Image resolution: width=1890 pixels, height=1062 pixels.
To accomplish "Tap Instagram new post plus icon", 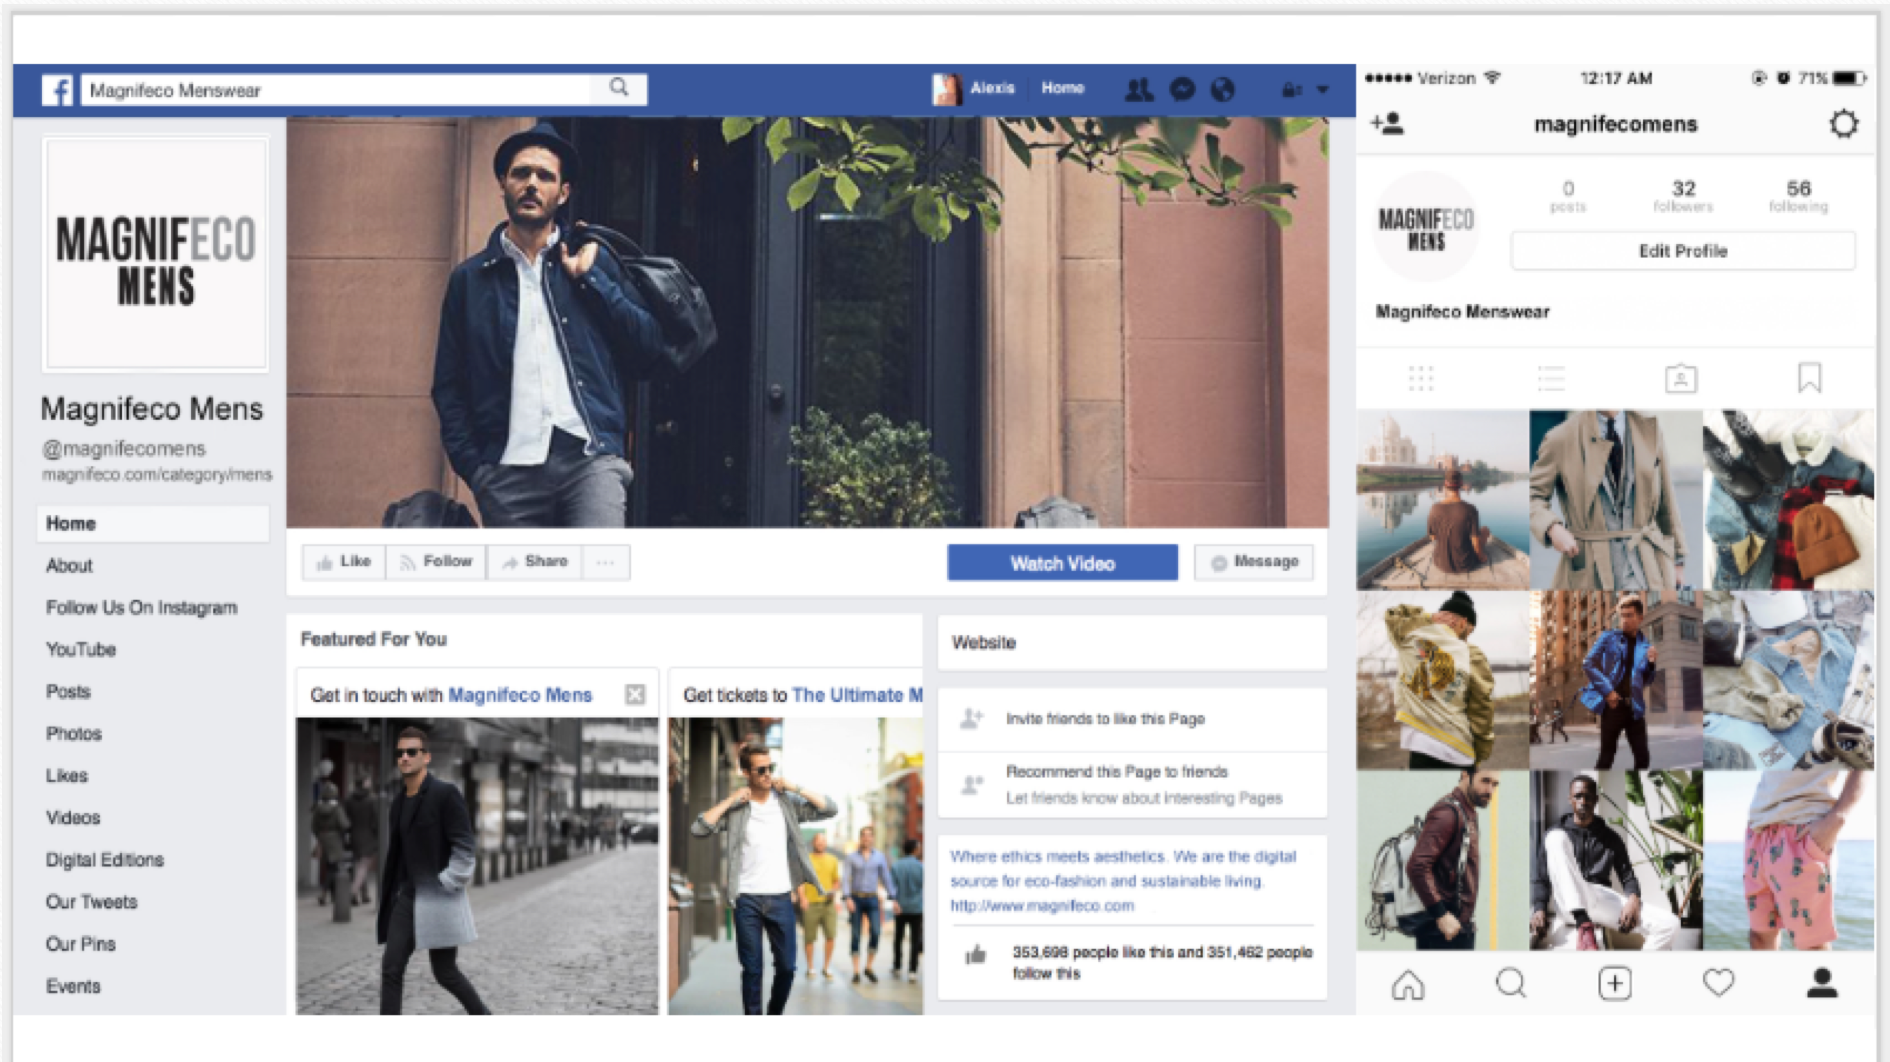I will click(x=1615, y=984).
